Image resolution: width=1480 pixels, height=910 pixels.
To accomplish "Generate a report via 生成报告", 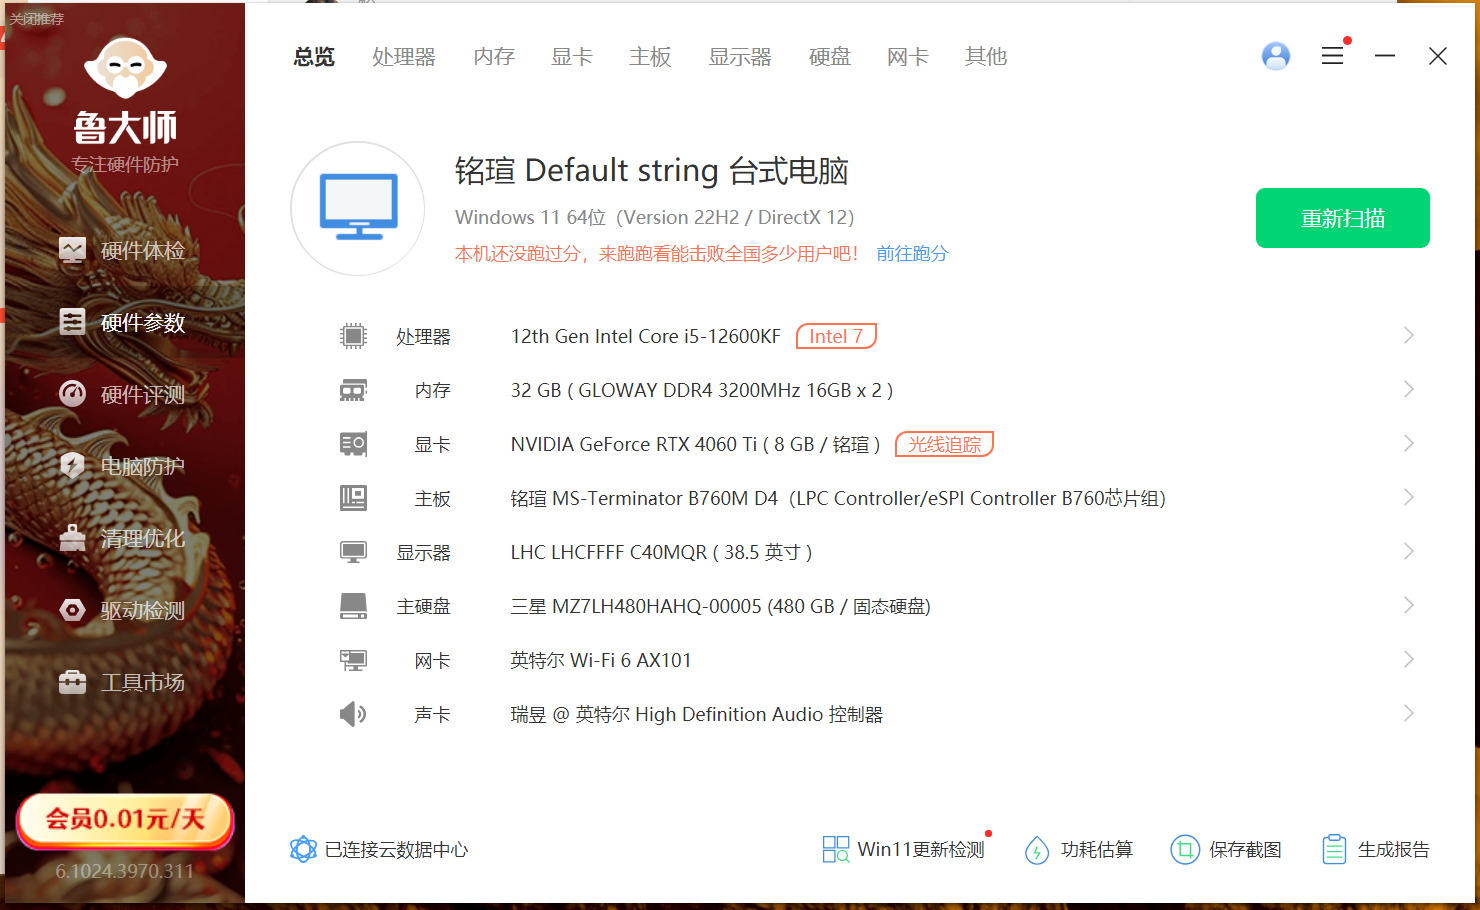I will point(1377,849).
